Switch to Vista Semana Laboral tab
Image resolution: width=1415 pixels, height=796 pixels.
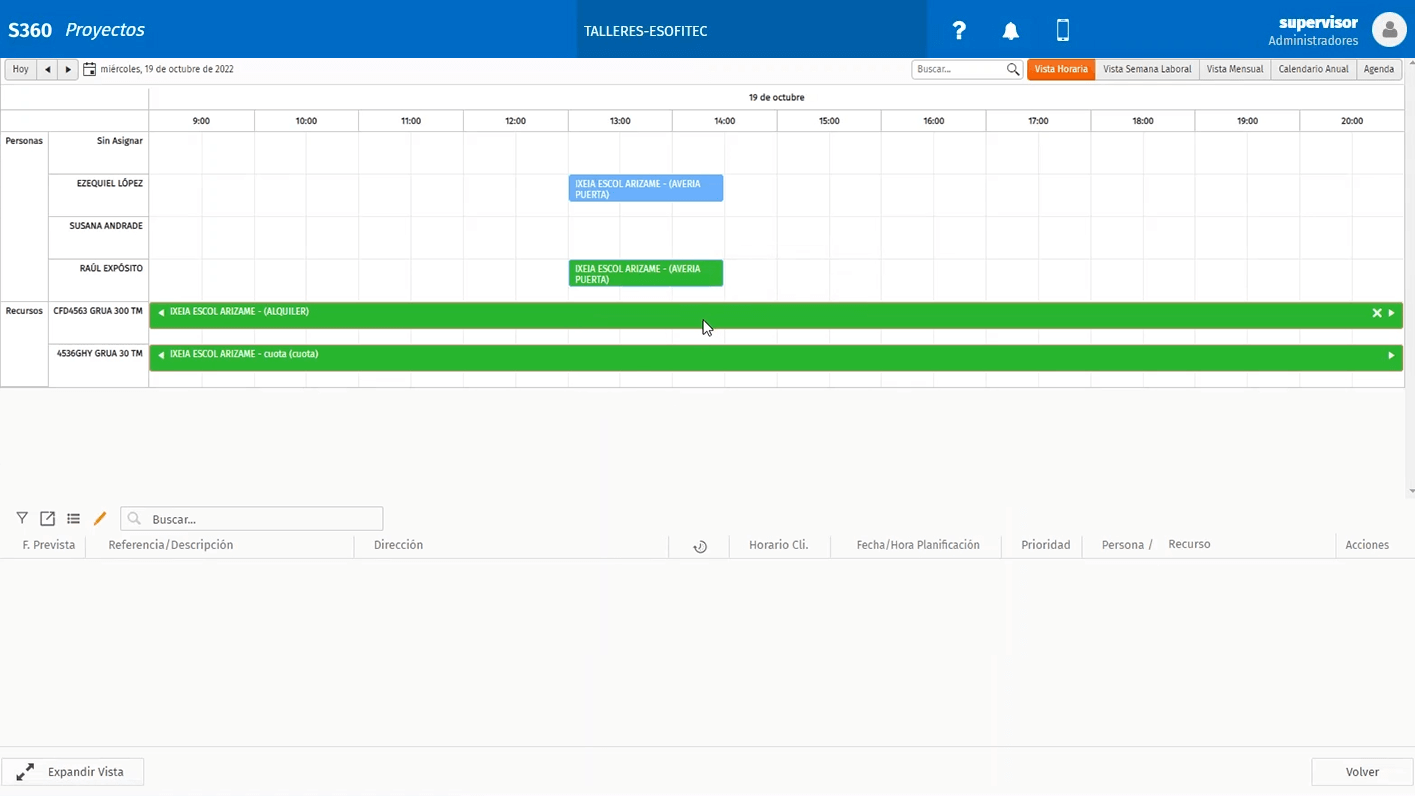tap(1147, 69)
